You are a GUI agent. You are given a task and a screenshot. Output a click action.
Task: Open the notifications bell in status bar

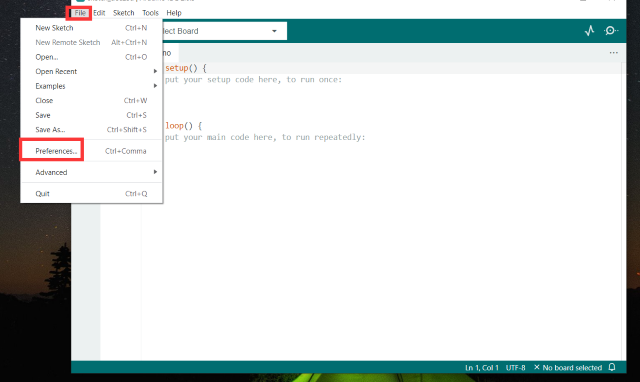(612, 367)
